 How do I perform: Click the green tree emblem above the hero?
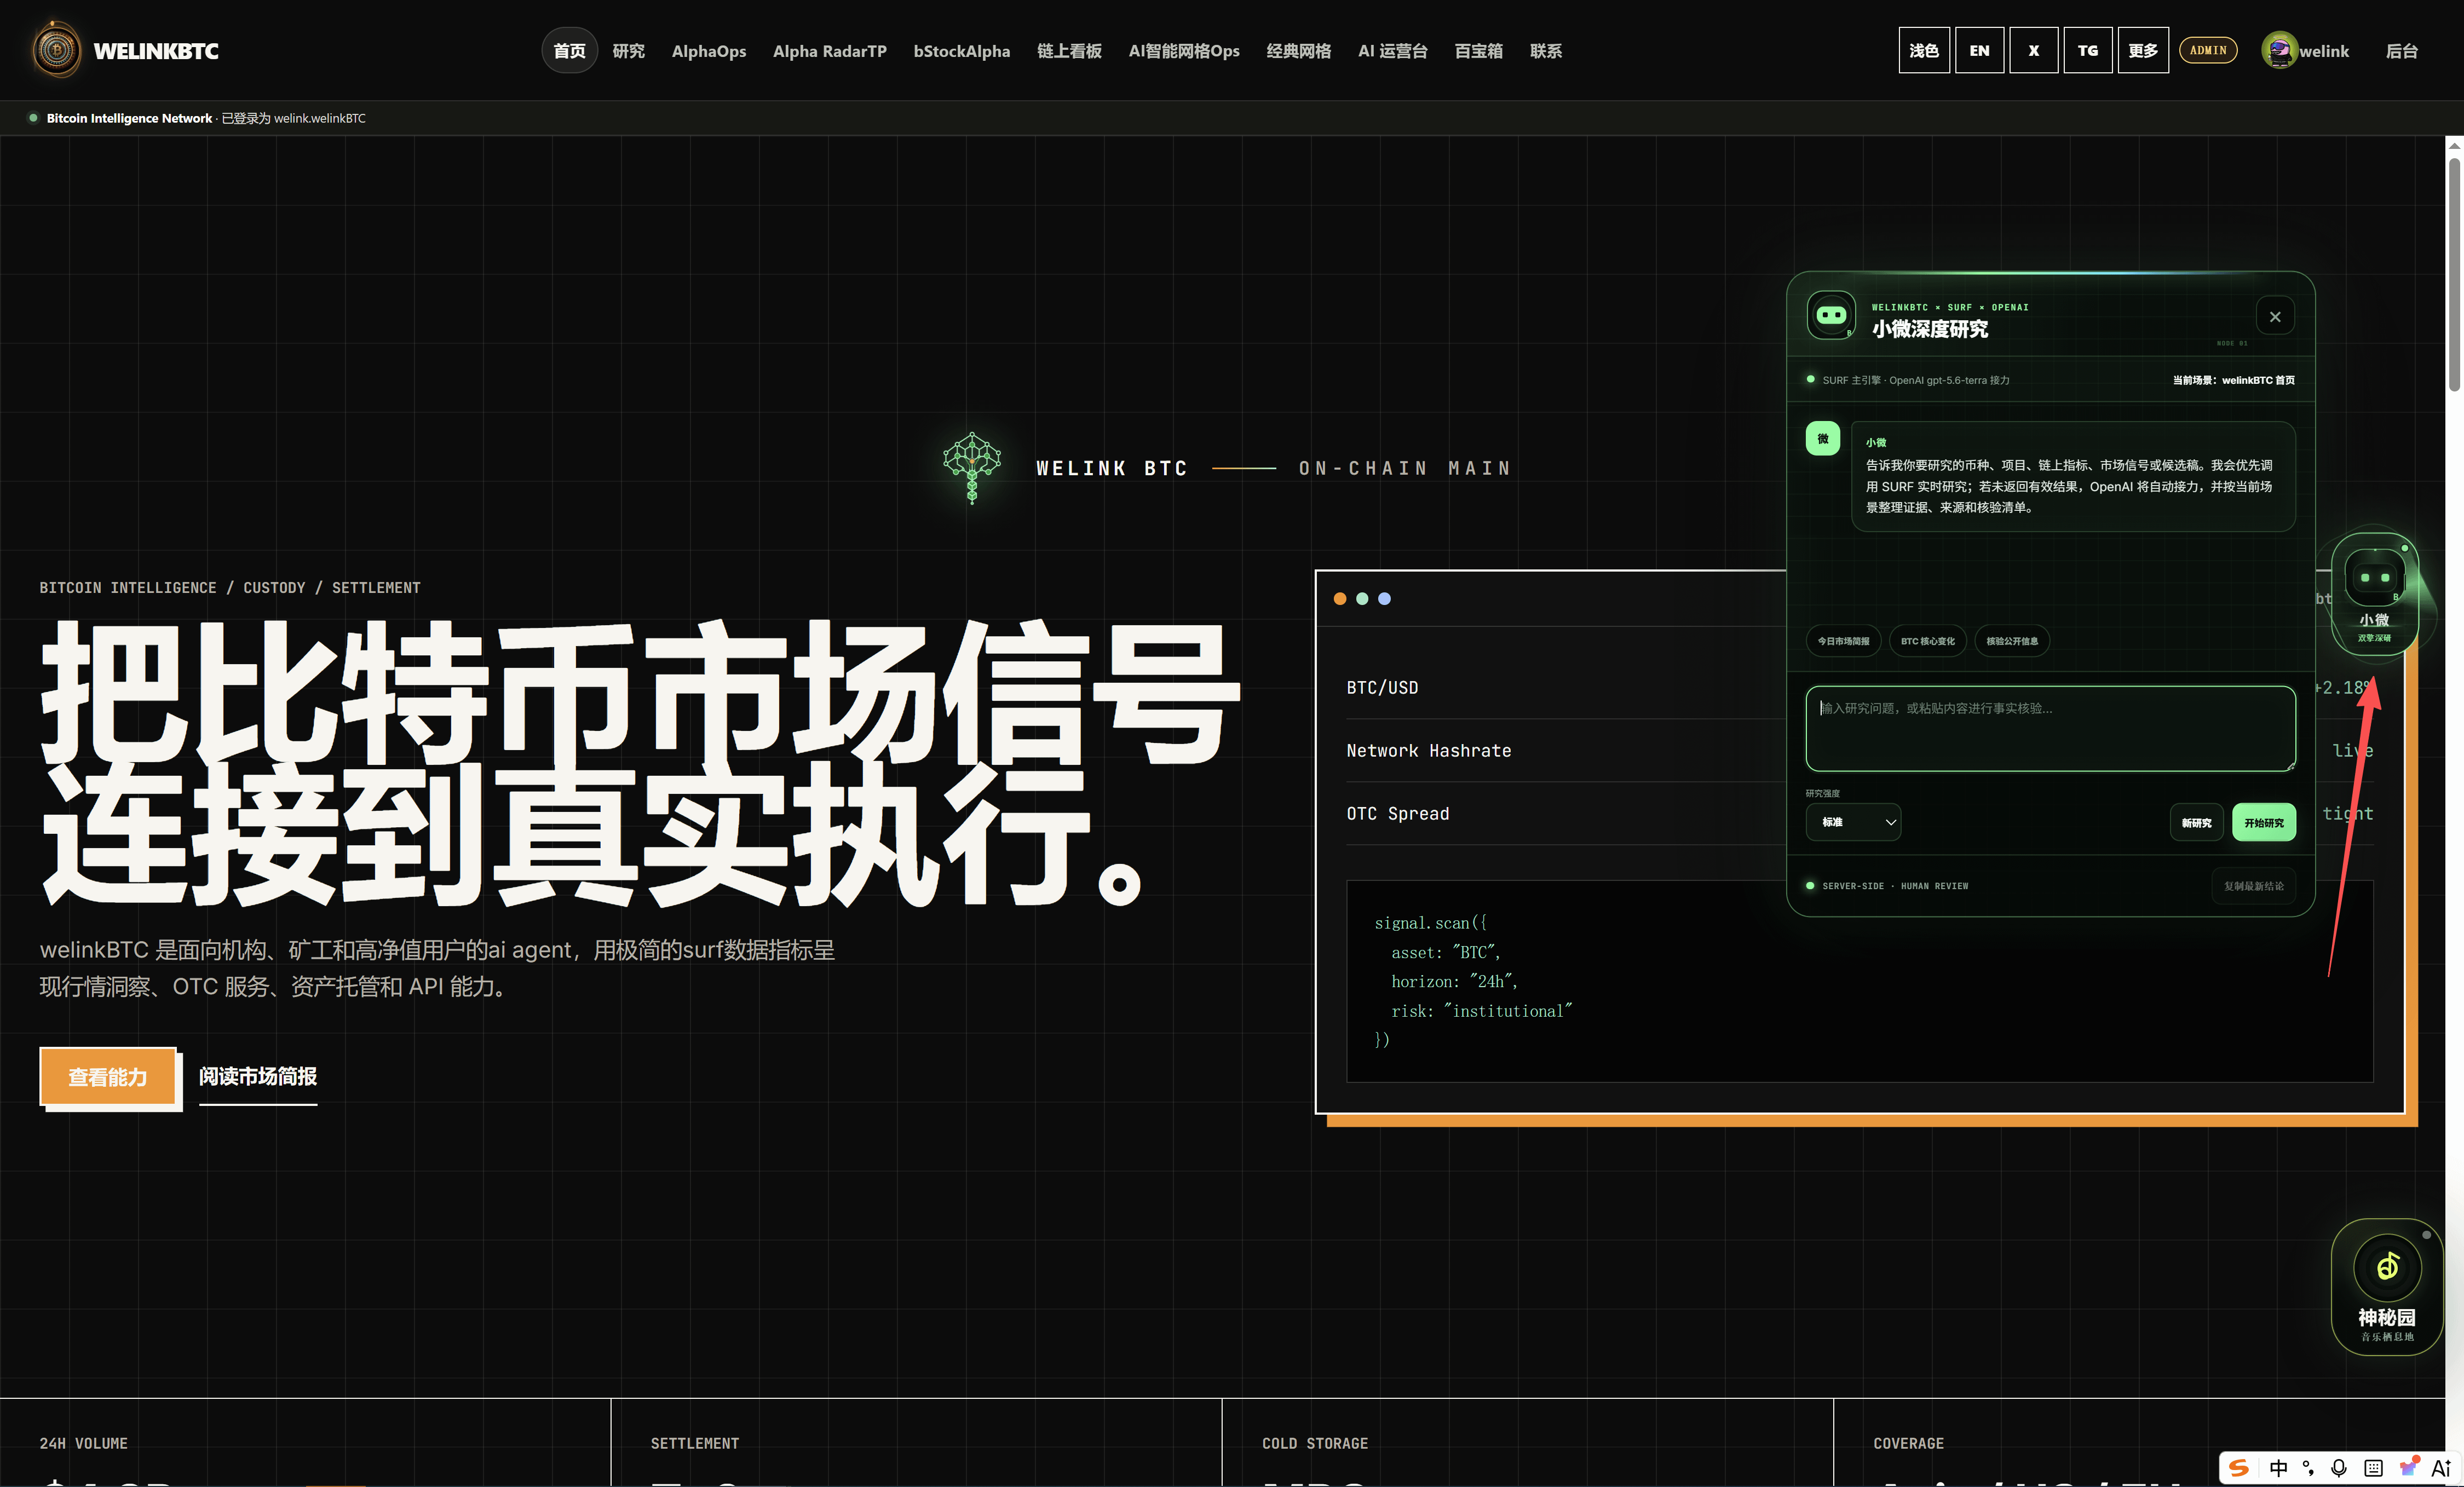tap(971, 467)
